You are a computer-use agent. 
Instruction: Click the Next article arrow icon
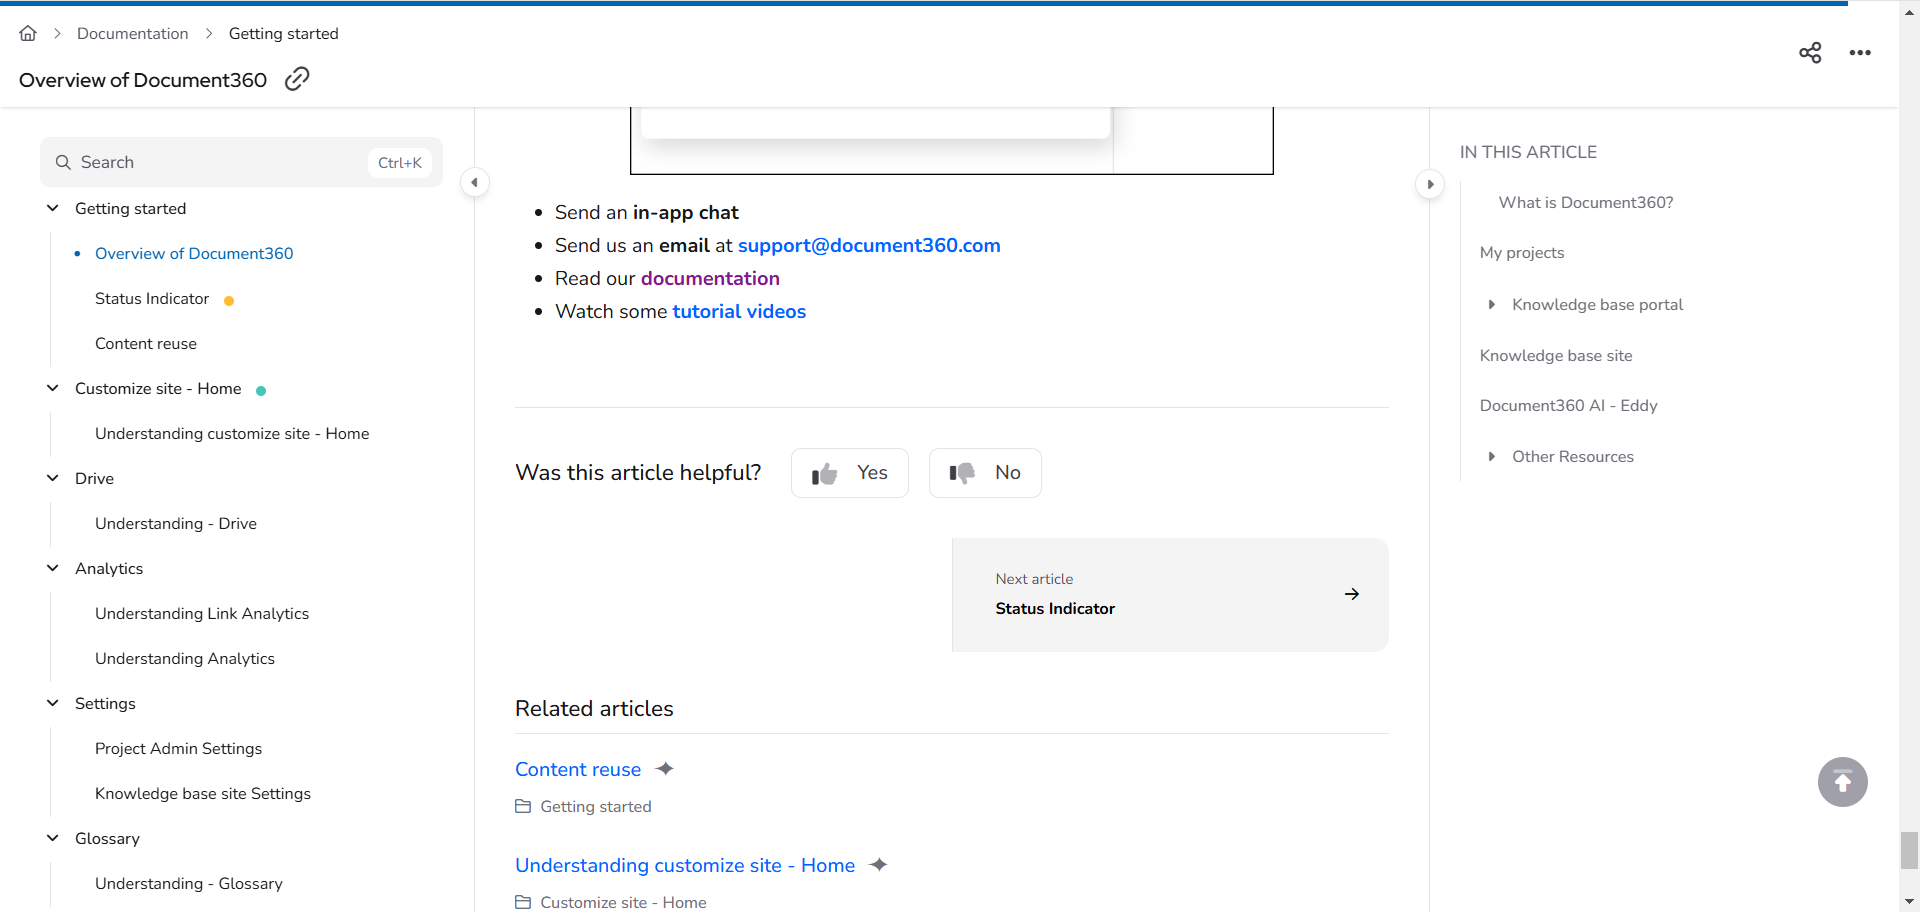coord(1352,594)
